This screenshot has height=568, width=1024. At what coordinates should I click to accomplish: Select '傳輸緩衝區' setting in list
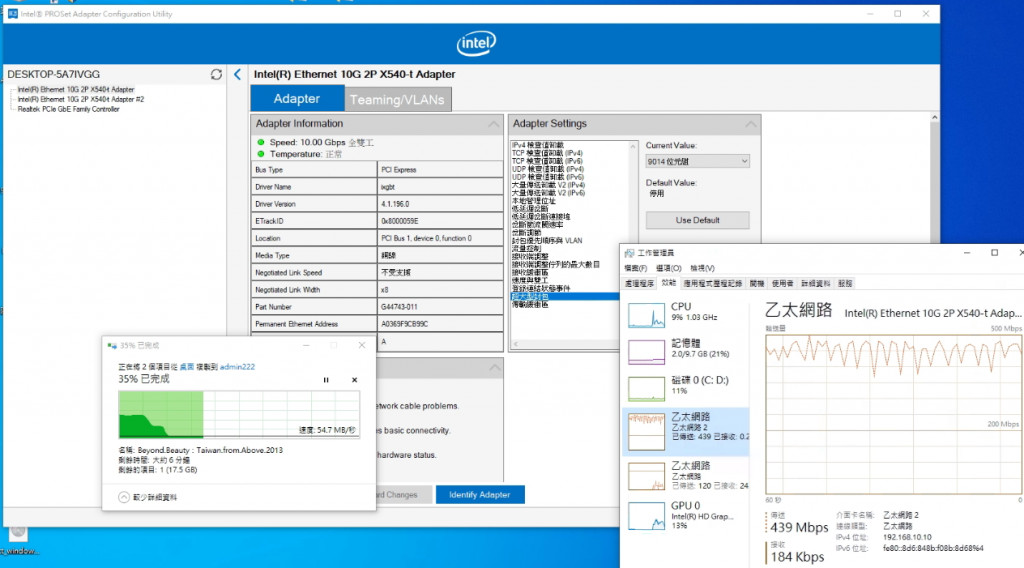530,304
